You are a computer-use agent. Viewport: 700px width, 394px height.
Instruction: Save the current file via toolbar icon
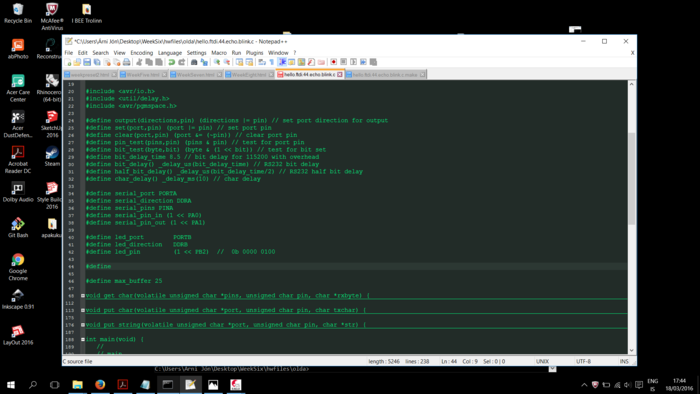(x=87, y=62)
